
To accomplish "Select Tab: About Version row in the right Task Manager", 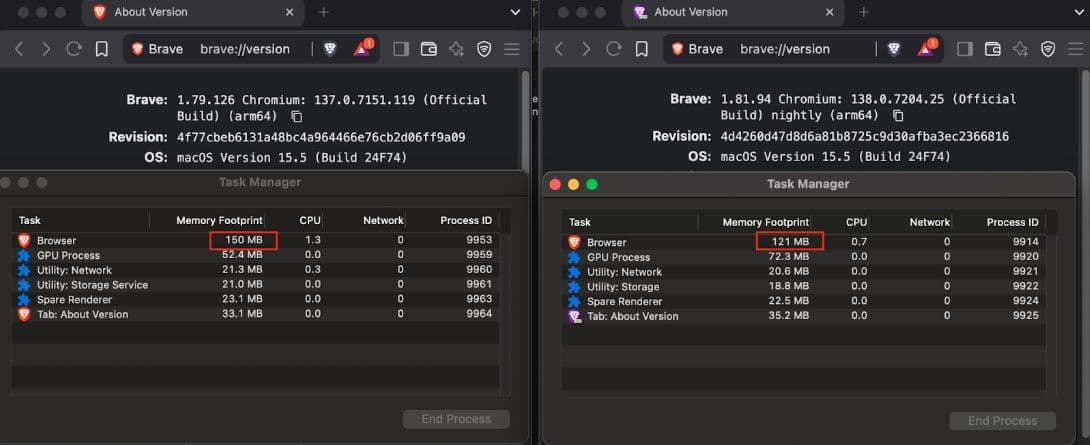I will (804, 316).
